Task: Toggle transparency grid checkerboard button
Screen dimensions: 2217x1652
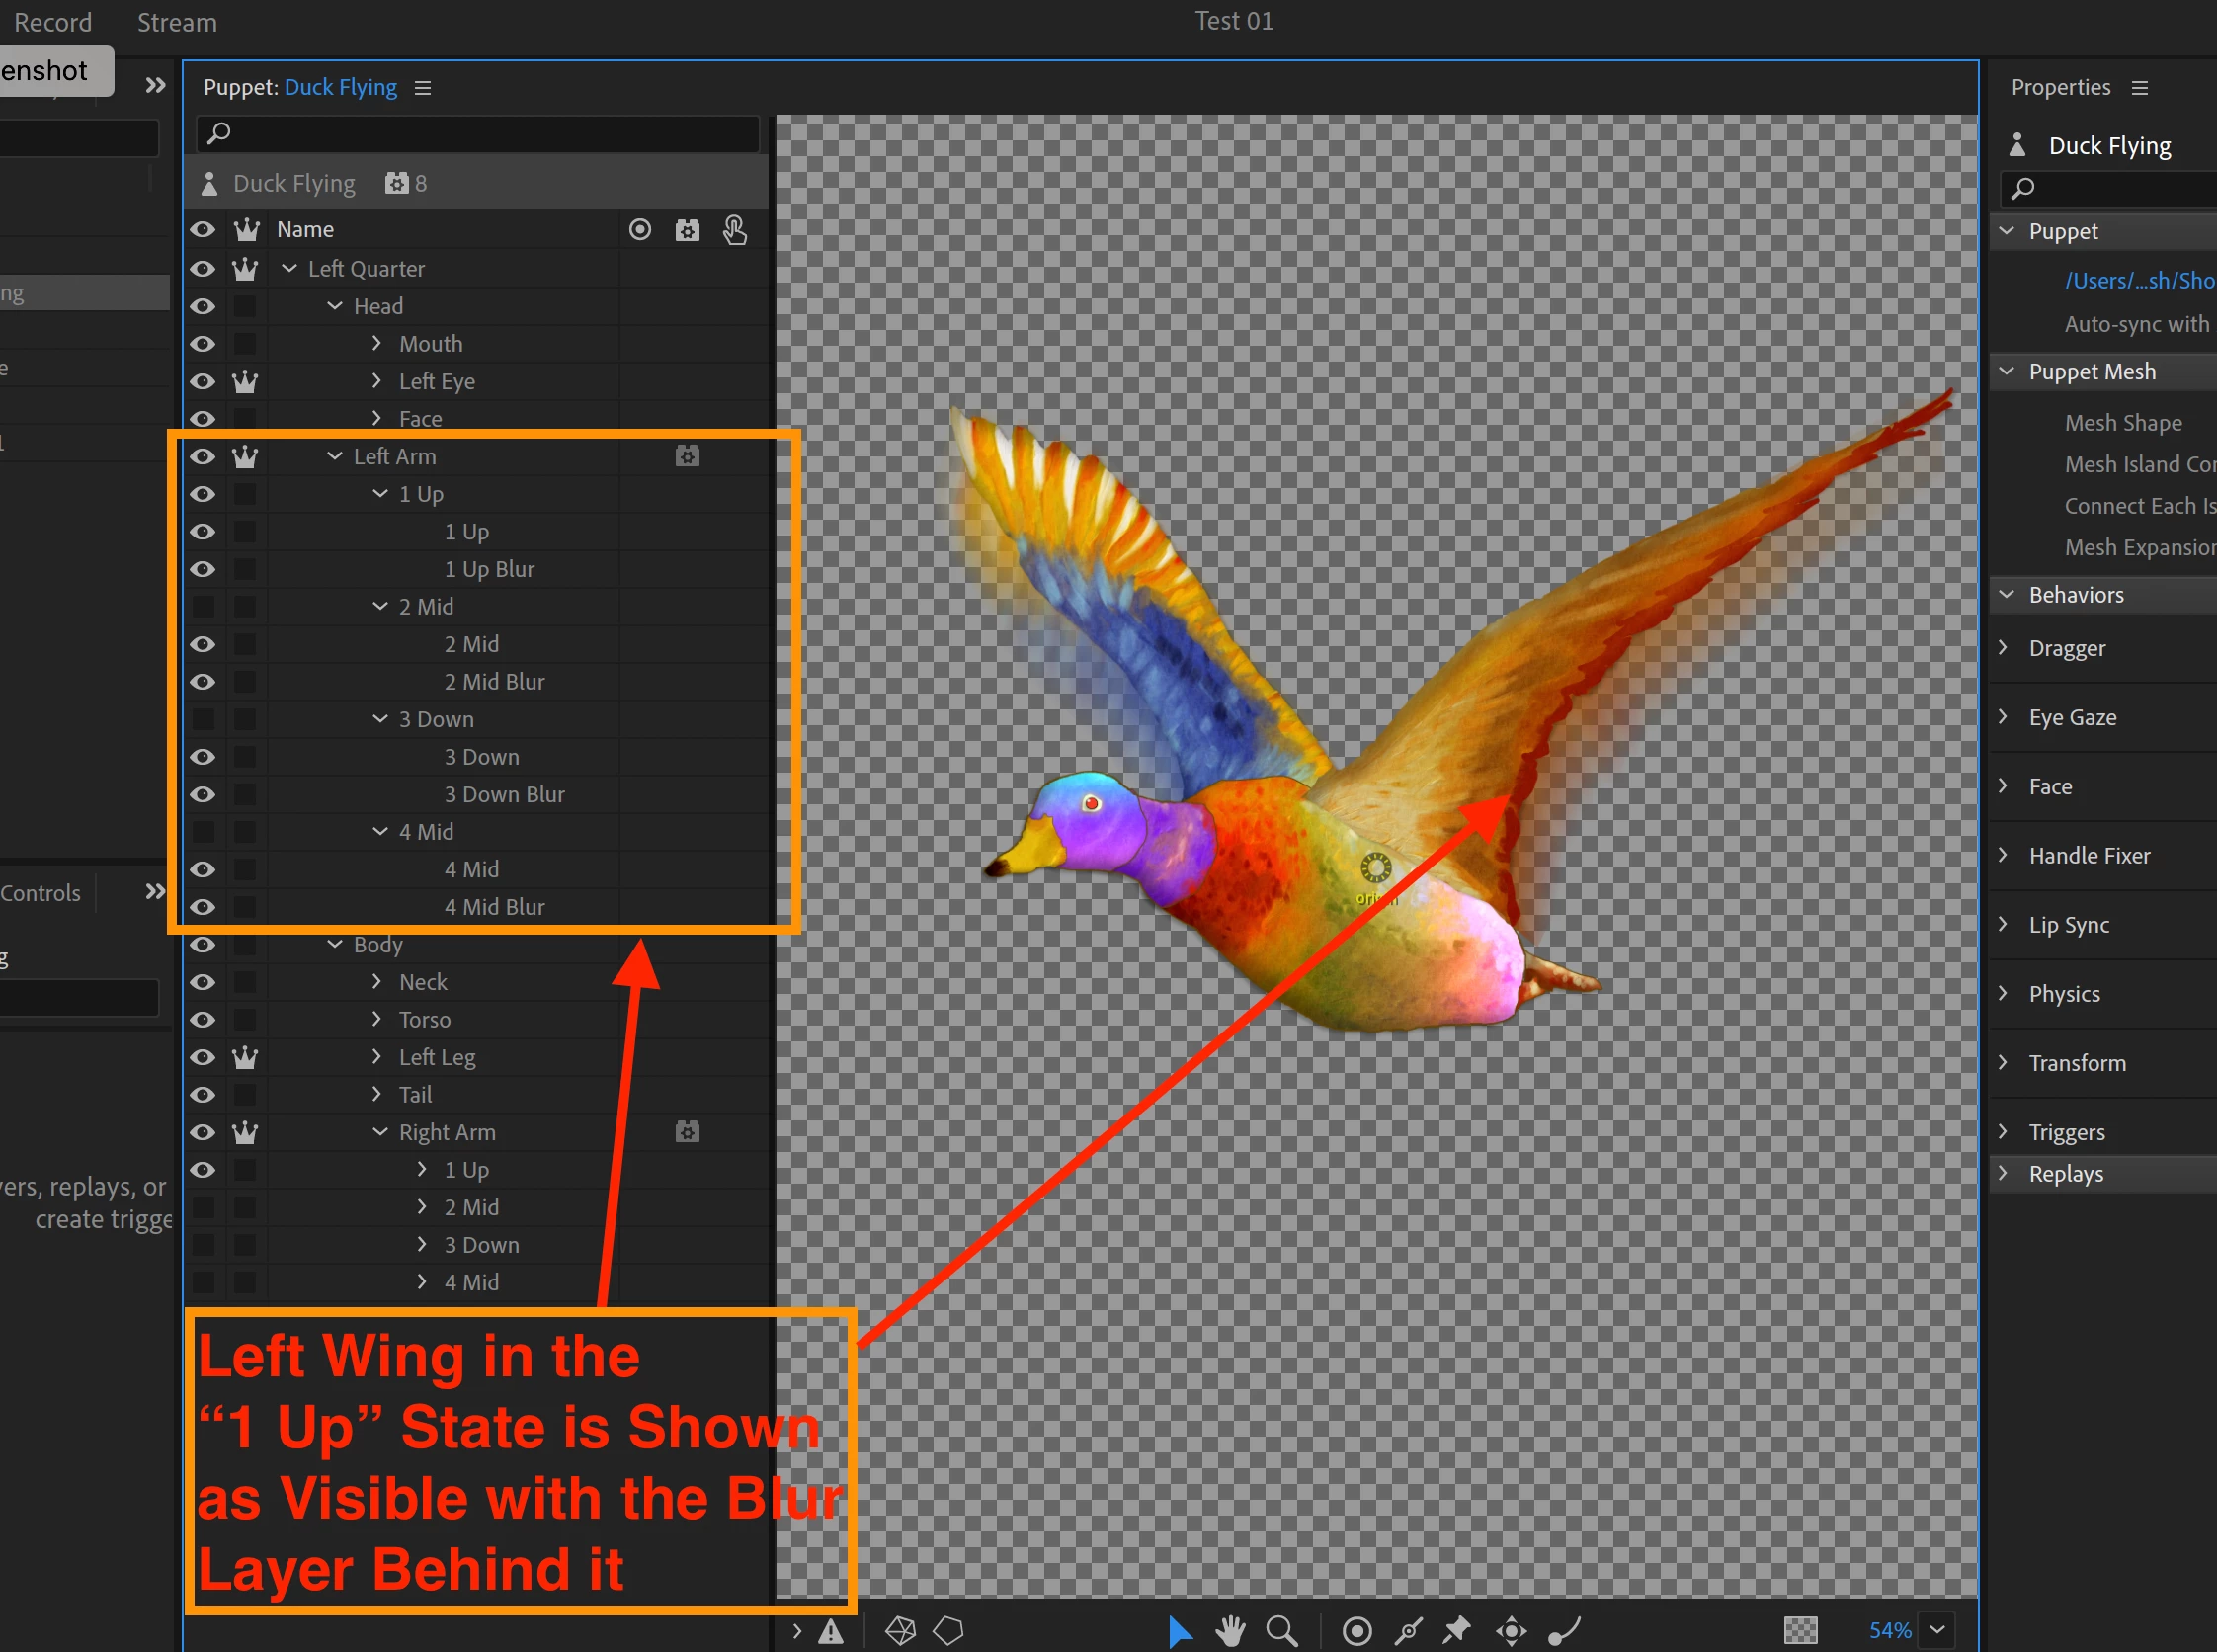Action: [x=1800, y=1631]
